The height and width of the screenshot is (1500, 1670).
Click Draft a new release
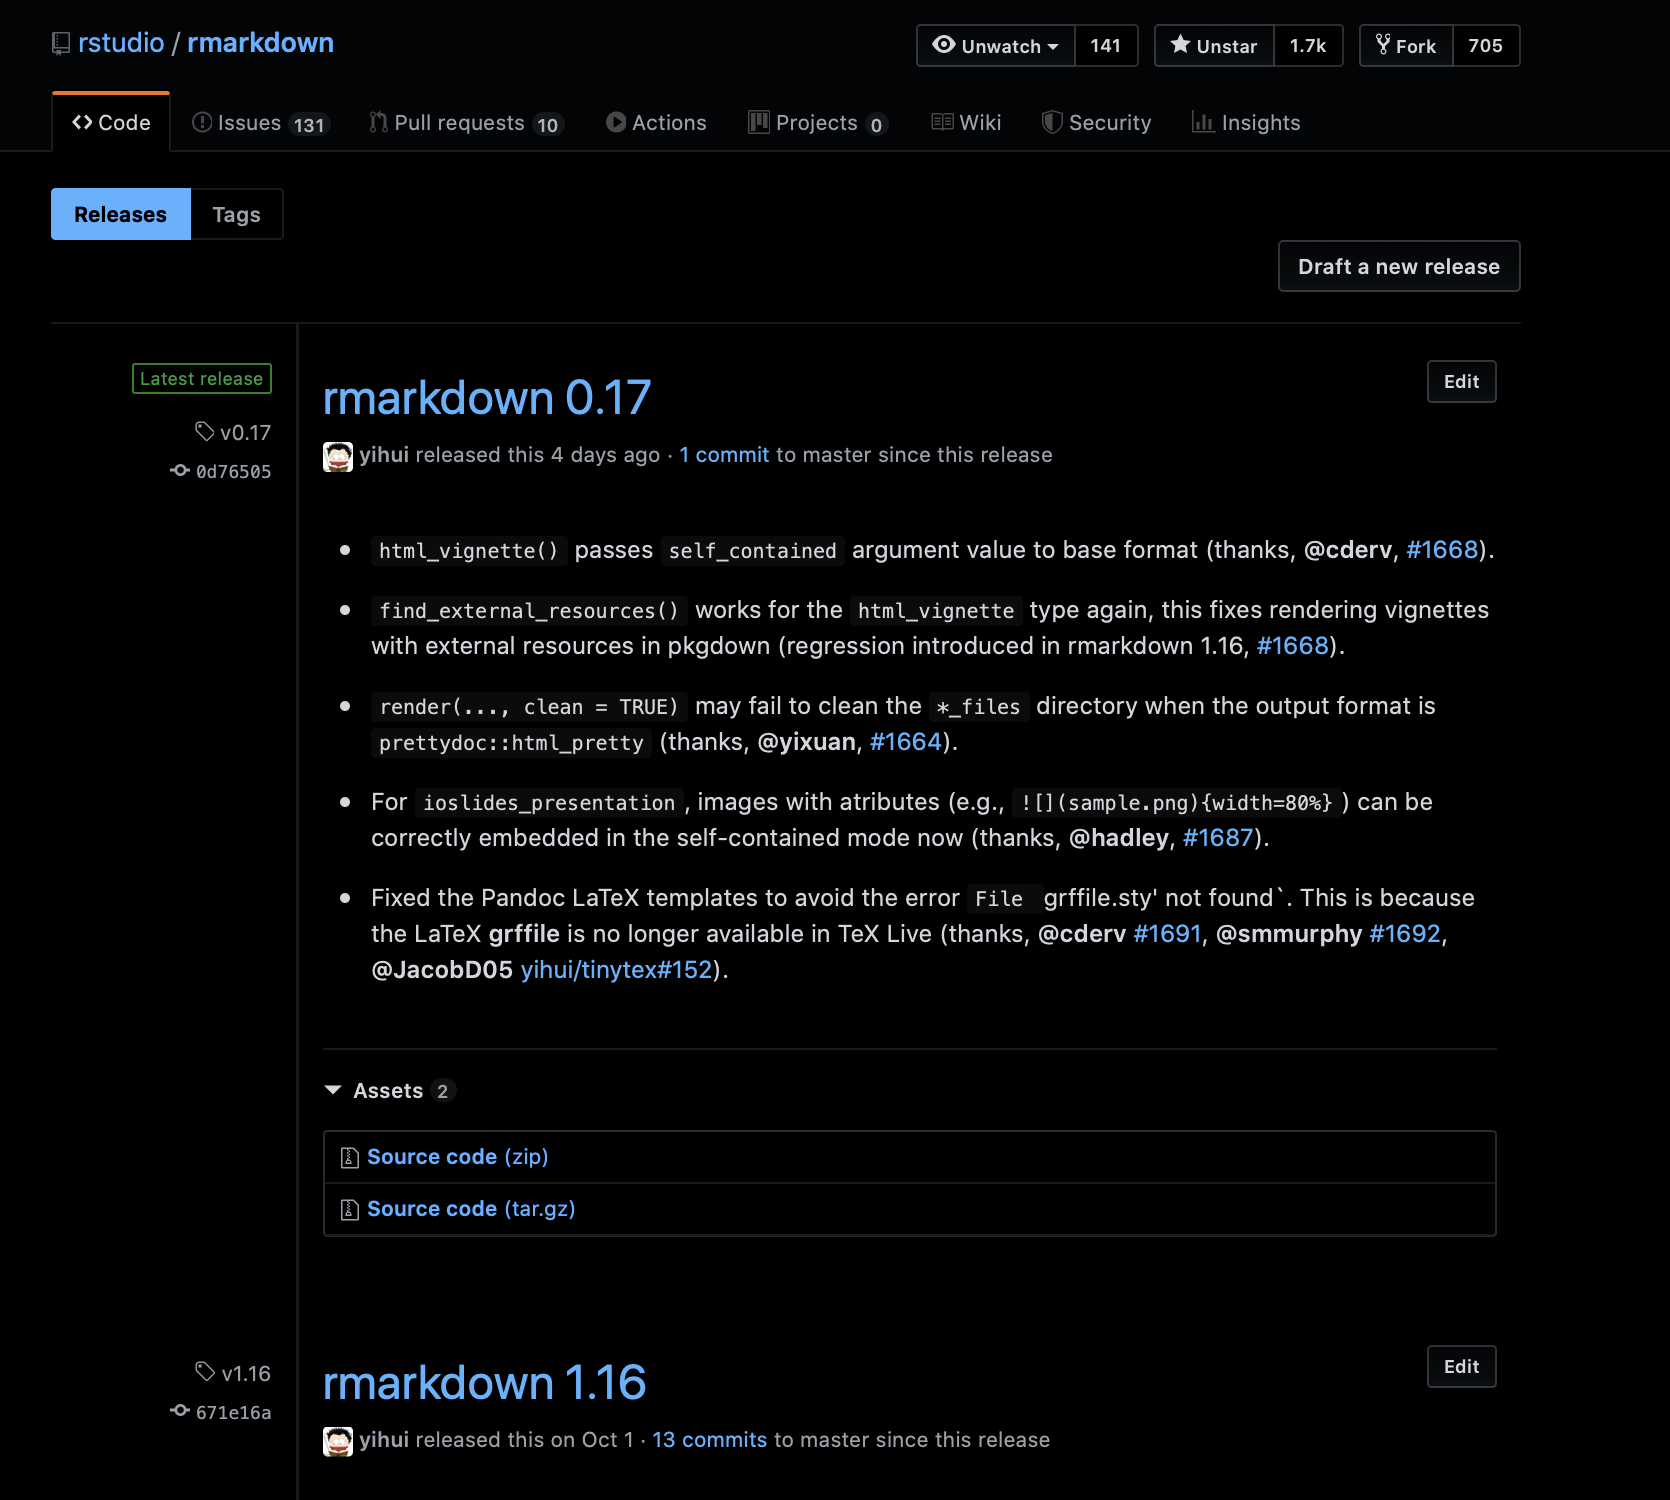(x=1398, y=266)
